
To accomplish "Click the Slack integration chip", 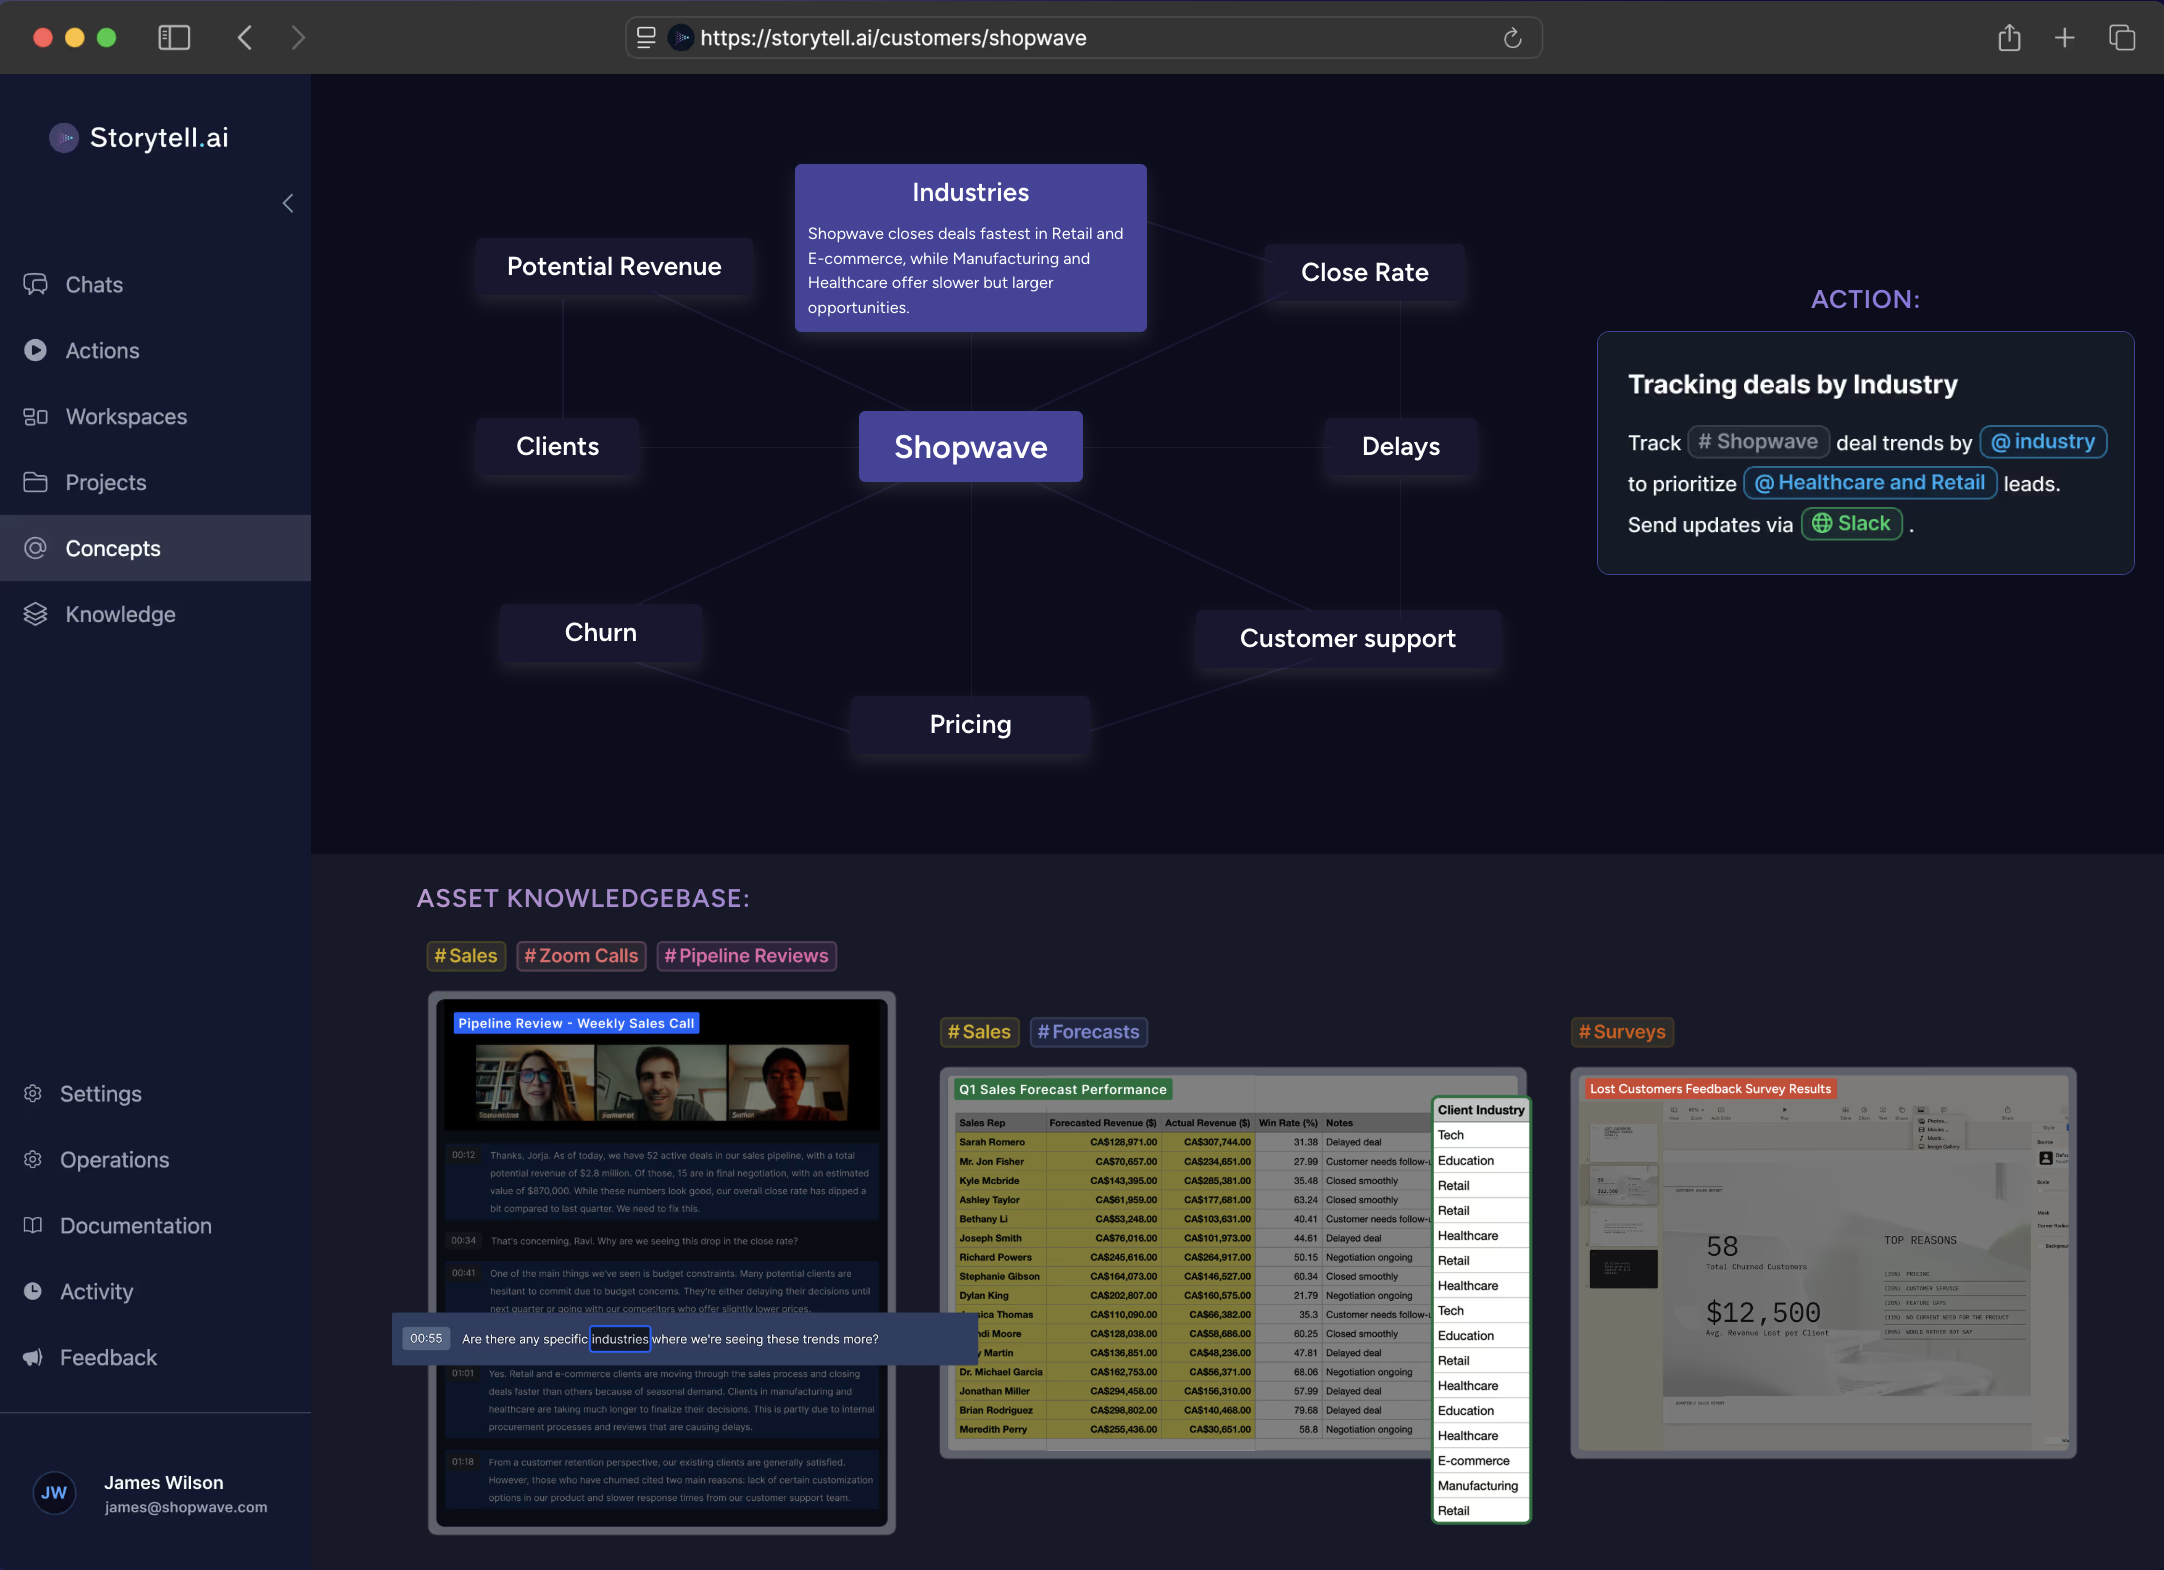I will 1852,524.
